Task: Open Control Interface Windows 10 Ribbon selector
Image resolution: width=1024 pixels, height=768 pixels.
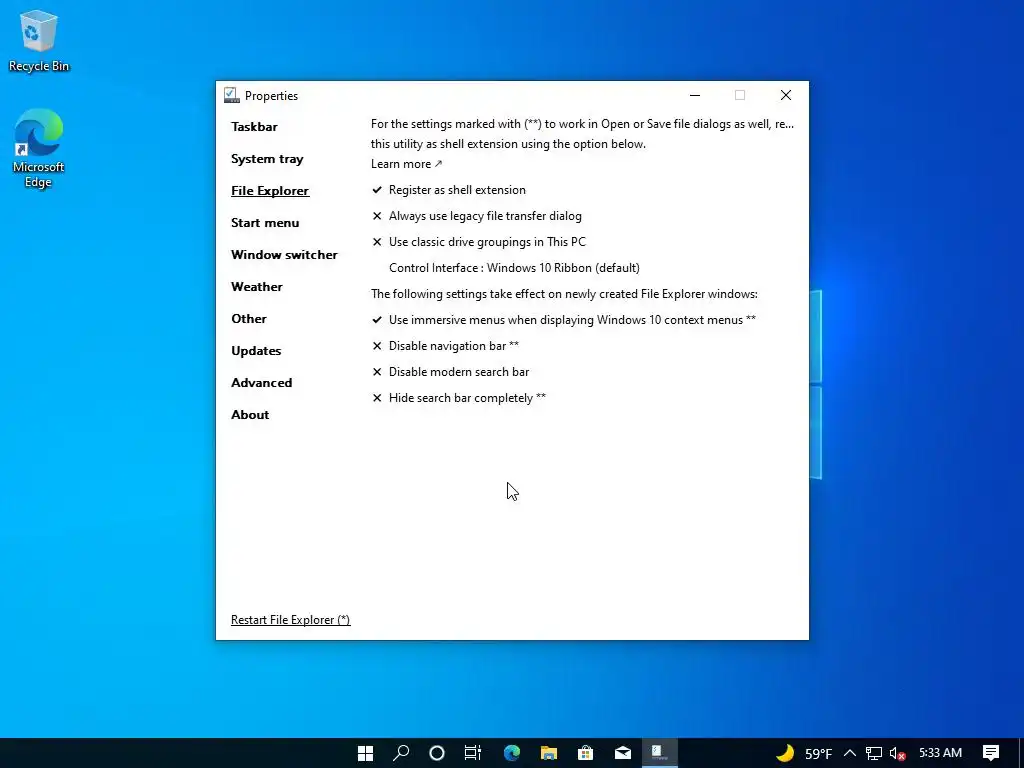Action: [x=514, y=268]
